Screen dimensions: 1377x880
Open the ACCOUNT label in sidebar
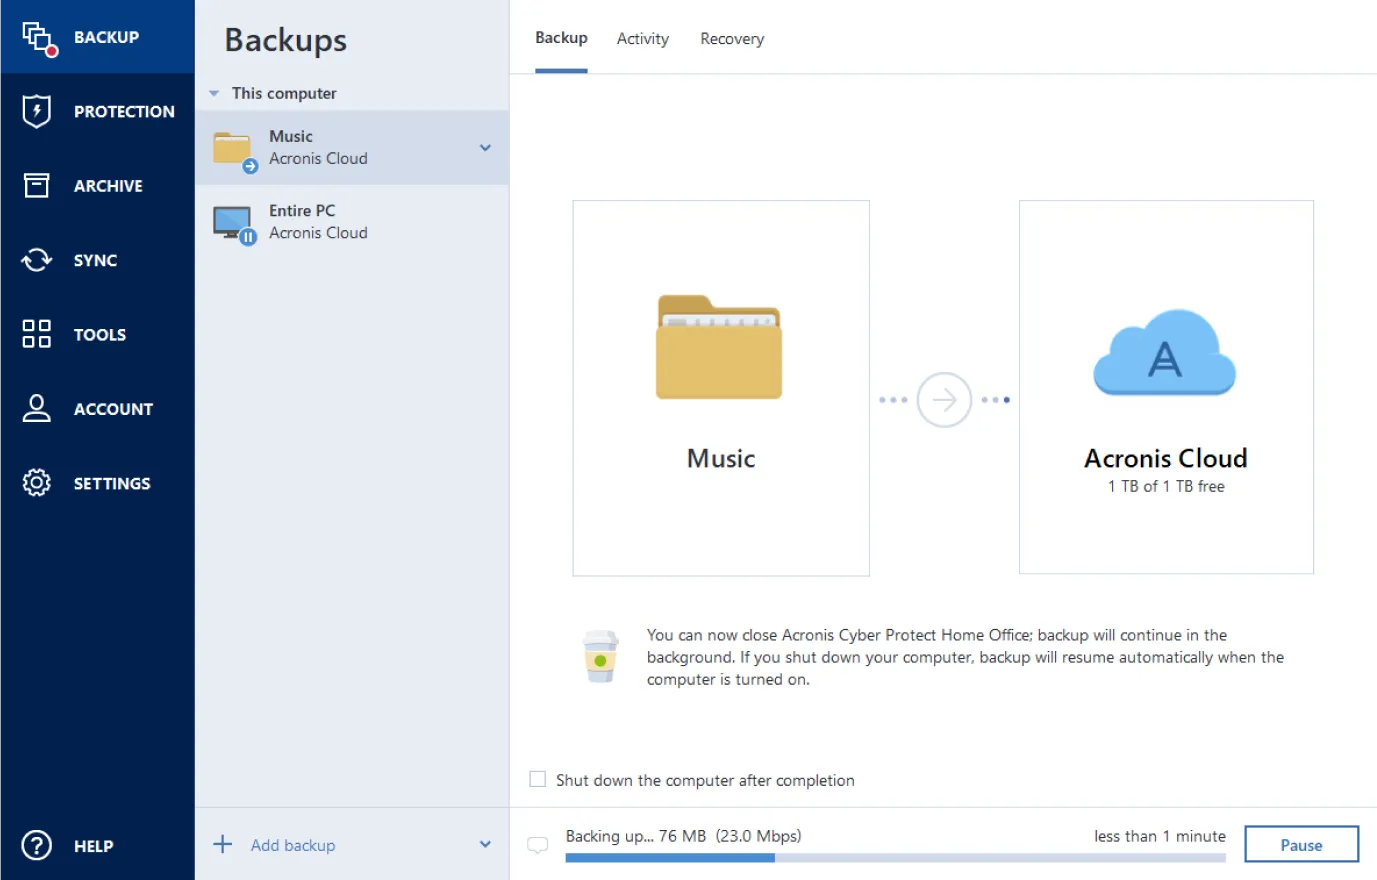pyautogui.click(x=113, y=409)
